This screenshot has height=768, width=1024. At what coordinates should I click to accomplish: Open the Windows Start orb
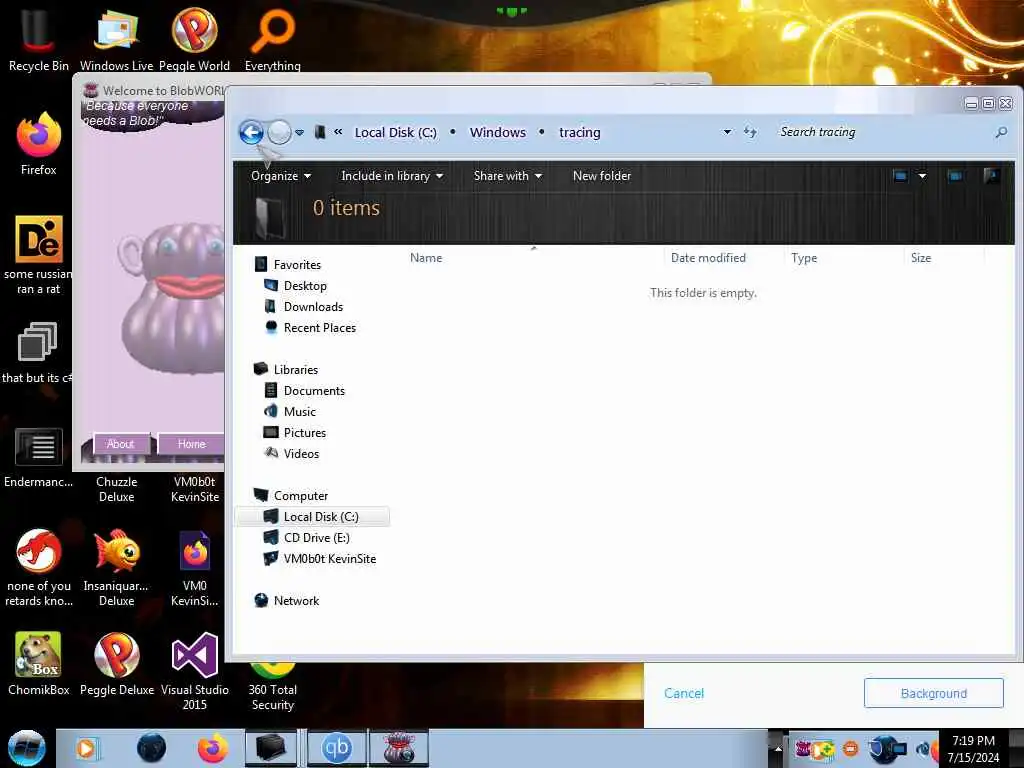27,748
